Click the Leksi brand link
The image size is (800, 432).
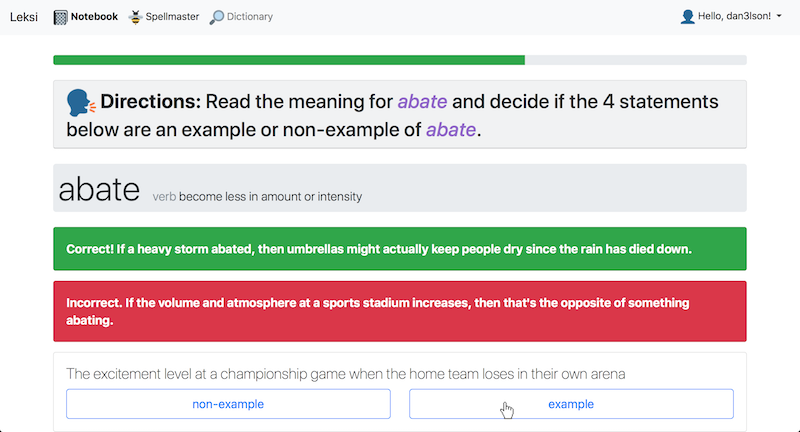23,17
